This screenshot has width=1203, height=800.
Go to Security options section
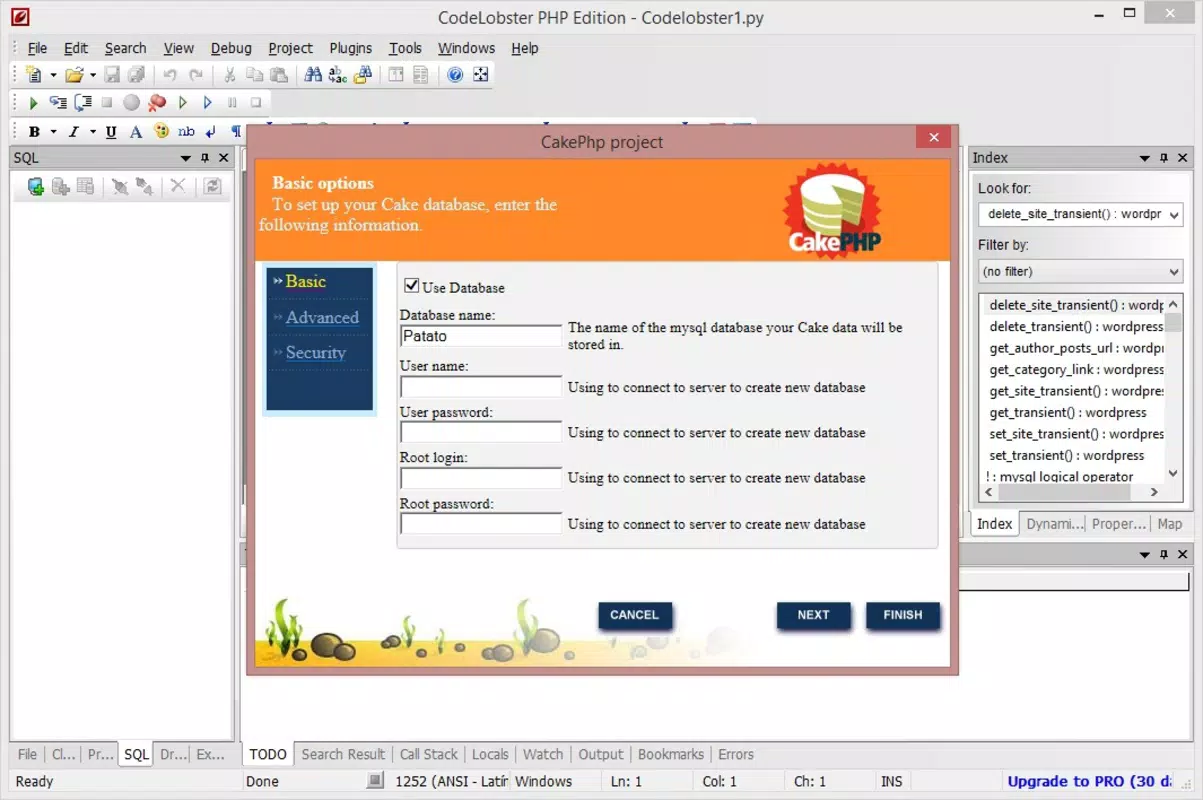(x=316, y=352)
